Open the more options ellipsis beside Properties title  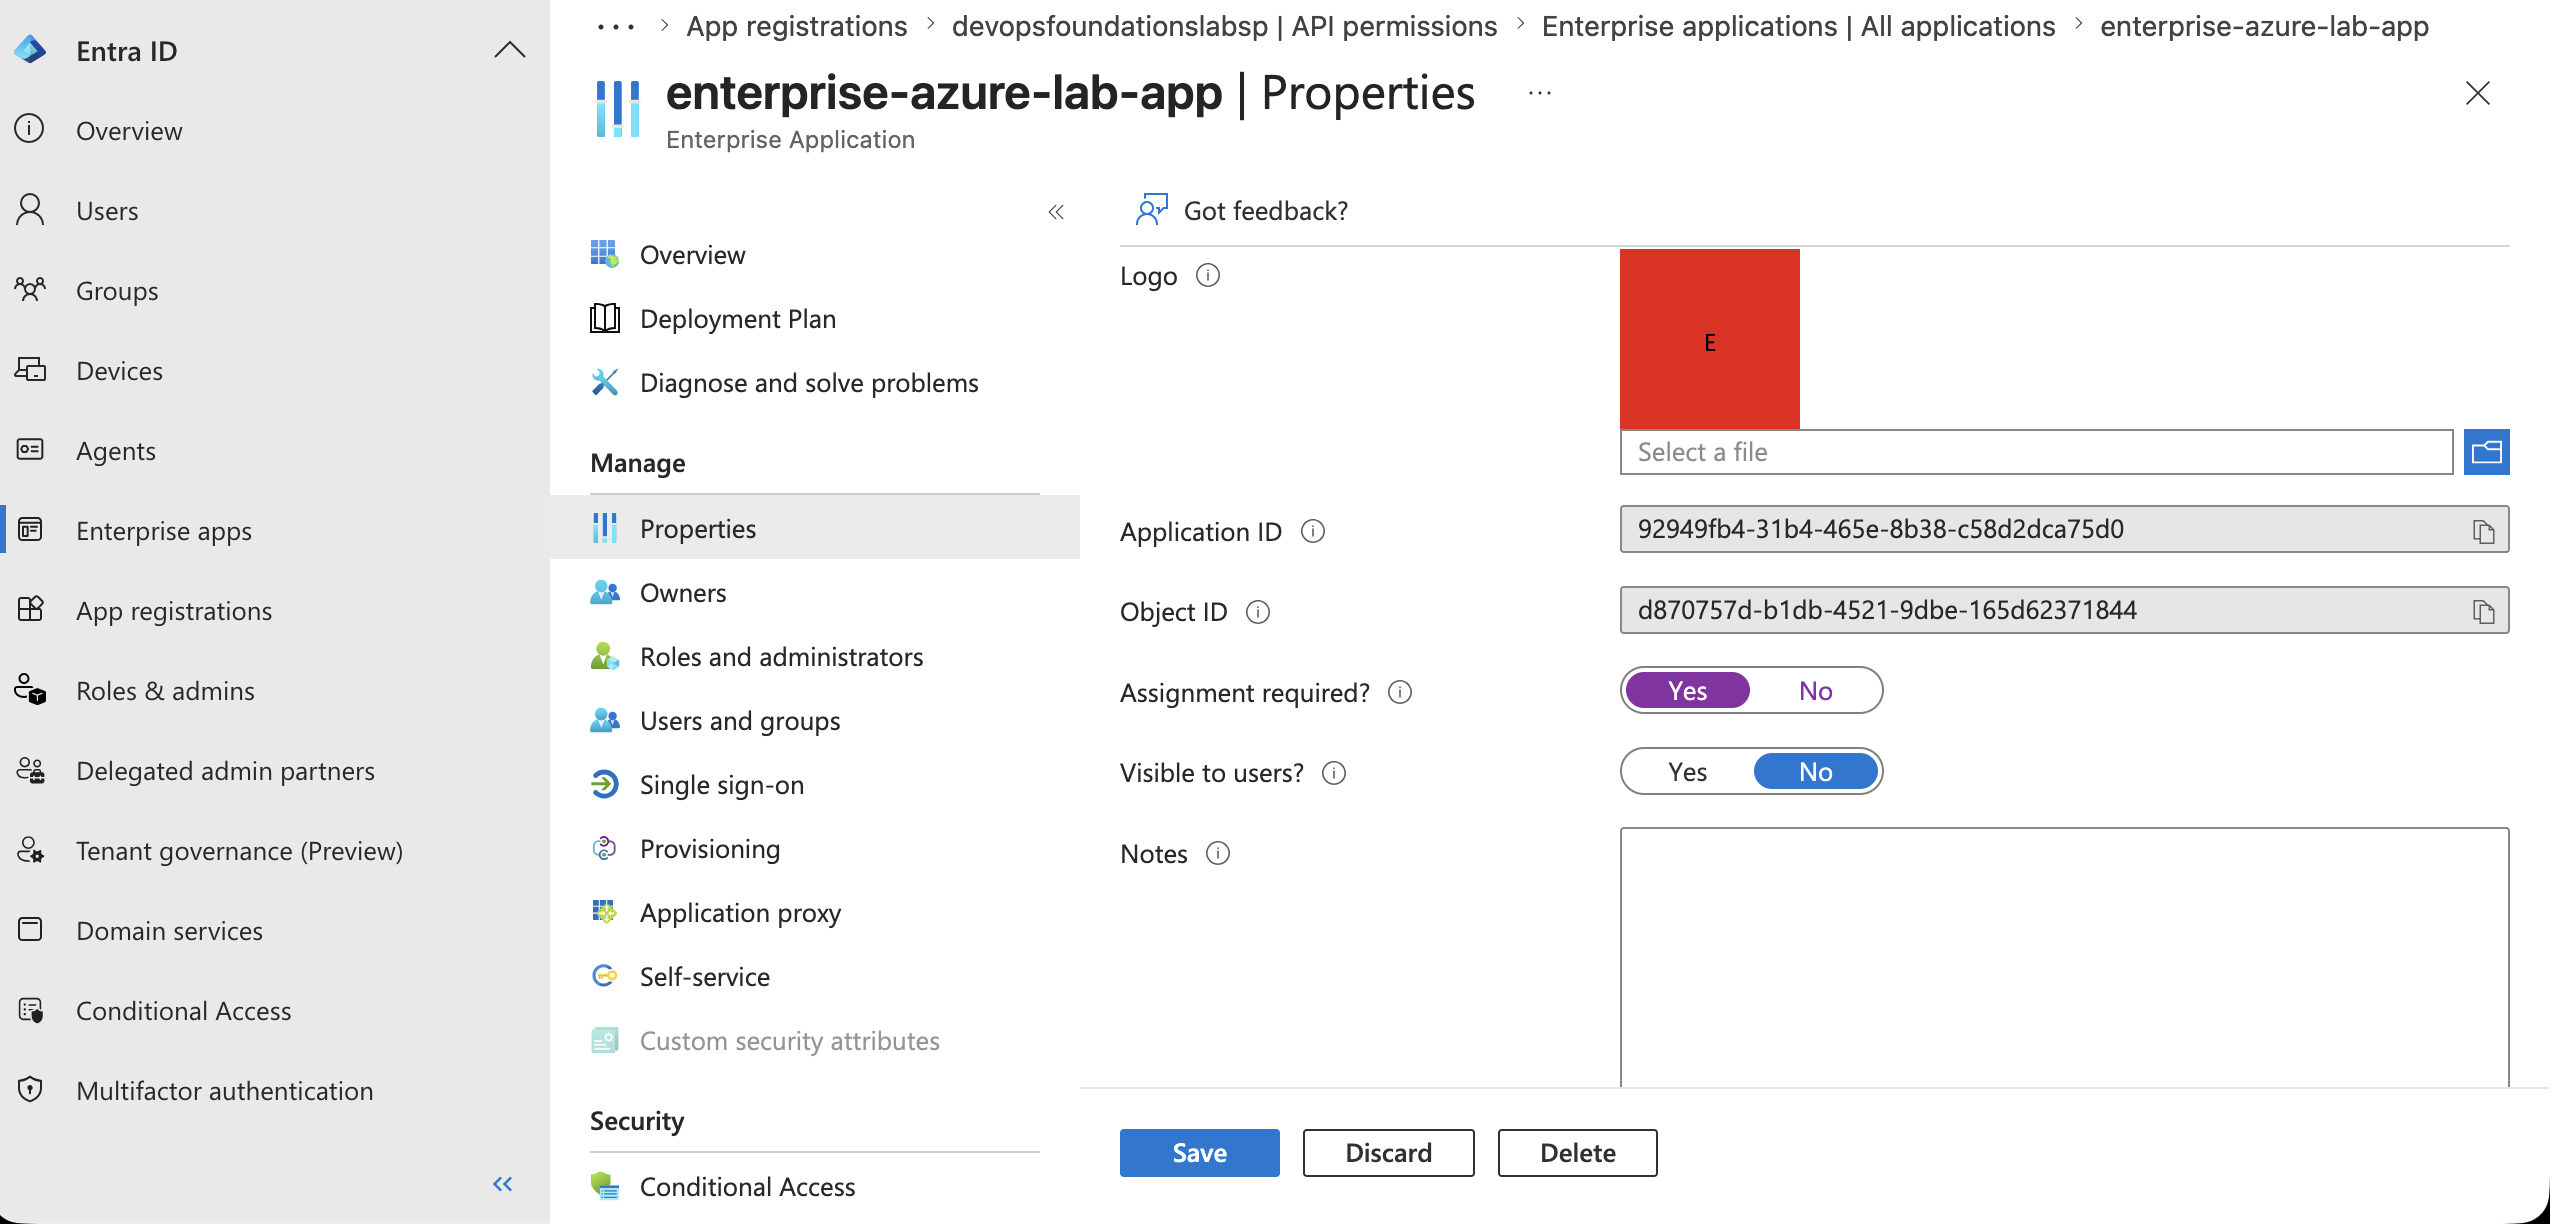pyautogui.click(x=1540, y=94)
